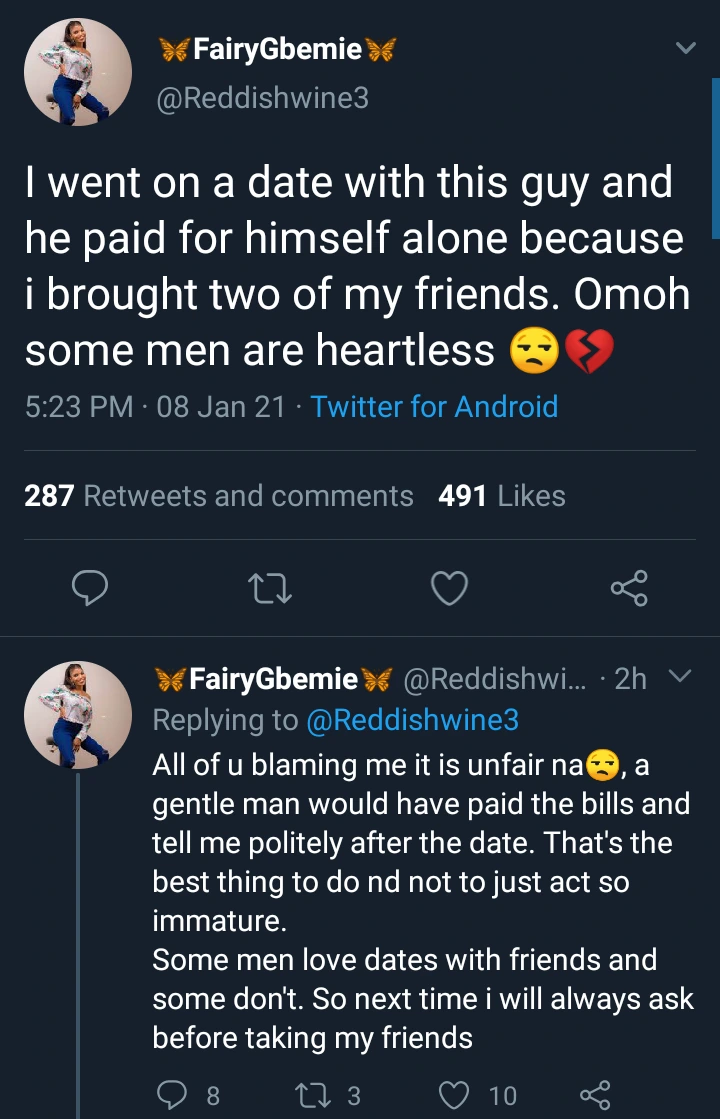Open the reply author's profile picture
Viewport: 720px width, 1119px height.
pos(78,714)
